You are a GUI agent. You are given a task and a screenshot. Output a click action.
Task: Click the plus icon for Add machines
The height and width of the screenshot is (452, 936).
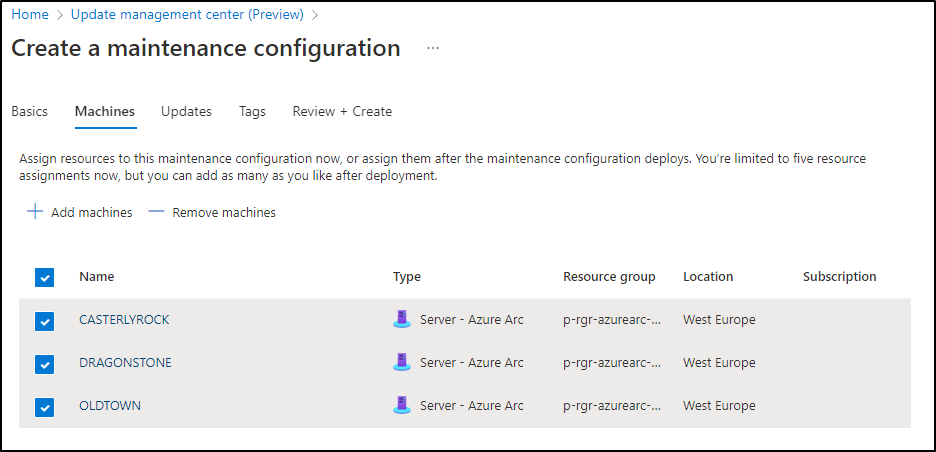[35, 211]
